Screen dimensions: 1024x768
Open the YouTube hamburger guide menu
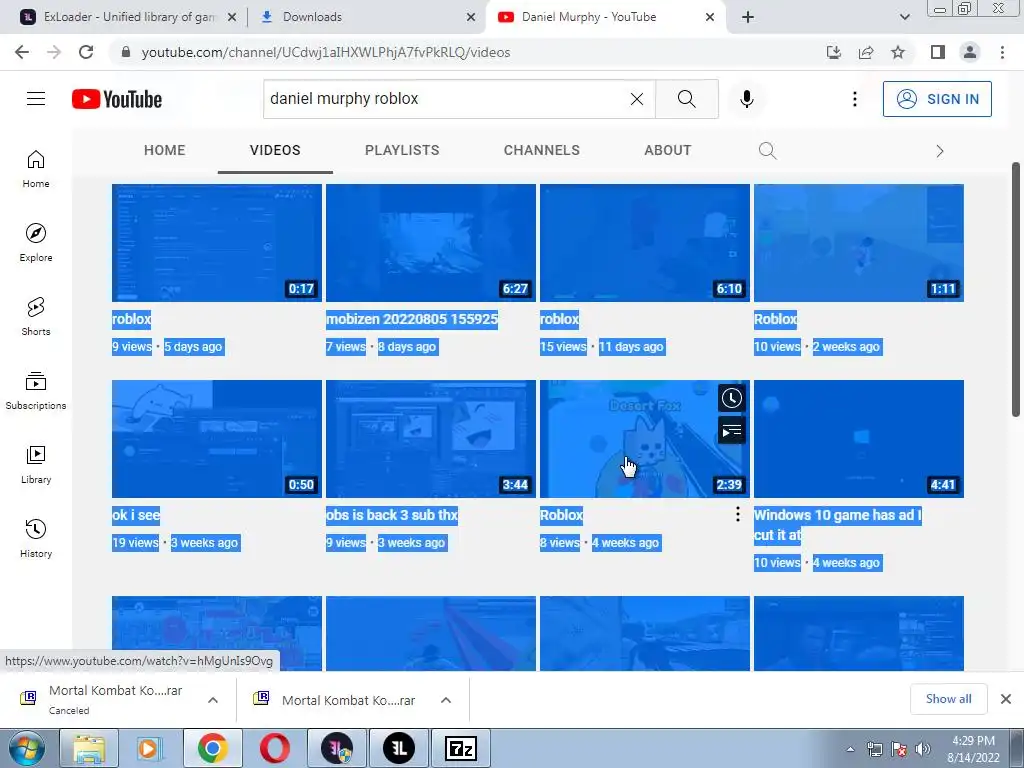click(x=36, y=99)
